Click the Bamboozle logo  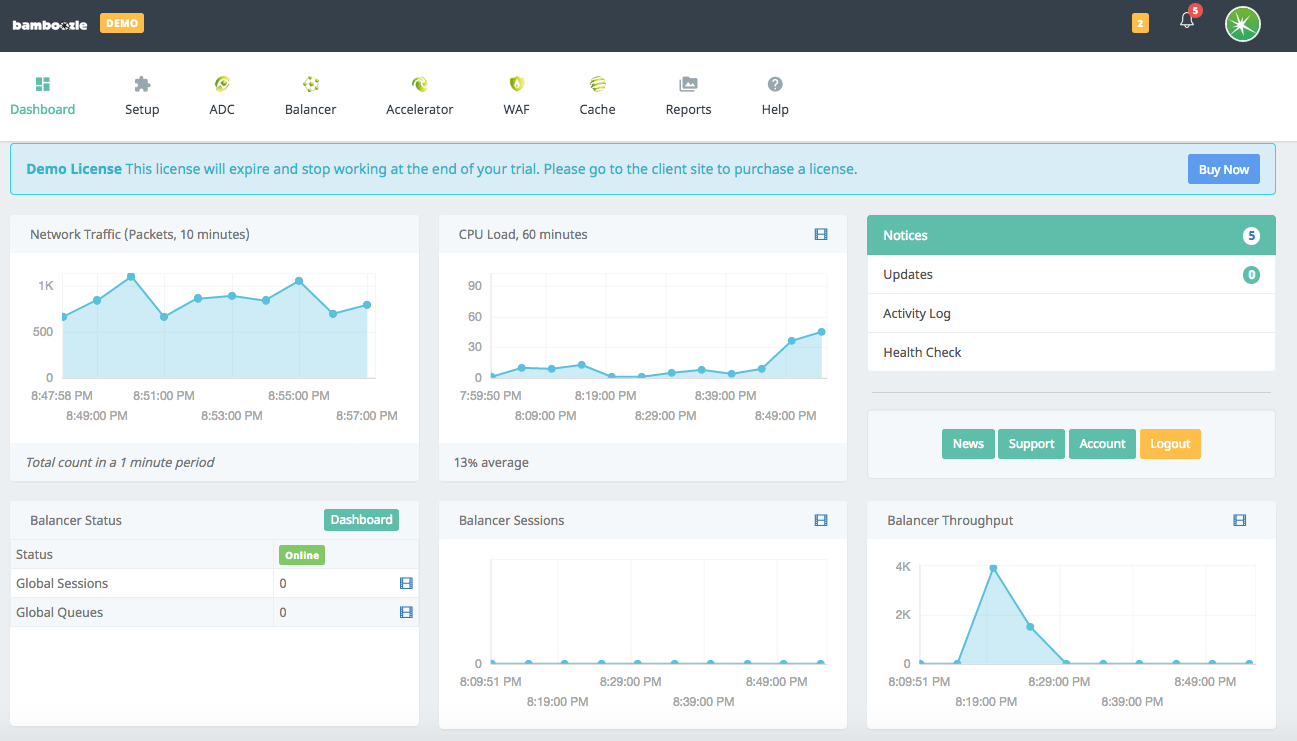49,25
